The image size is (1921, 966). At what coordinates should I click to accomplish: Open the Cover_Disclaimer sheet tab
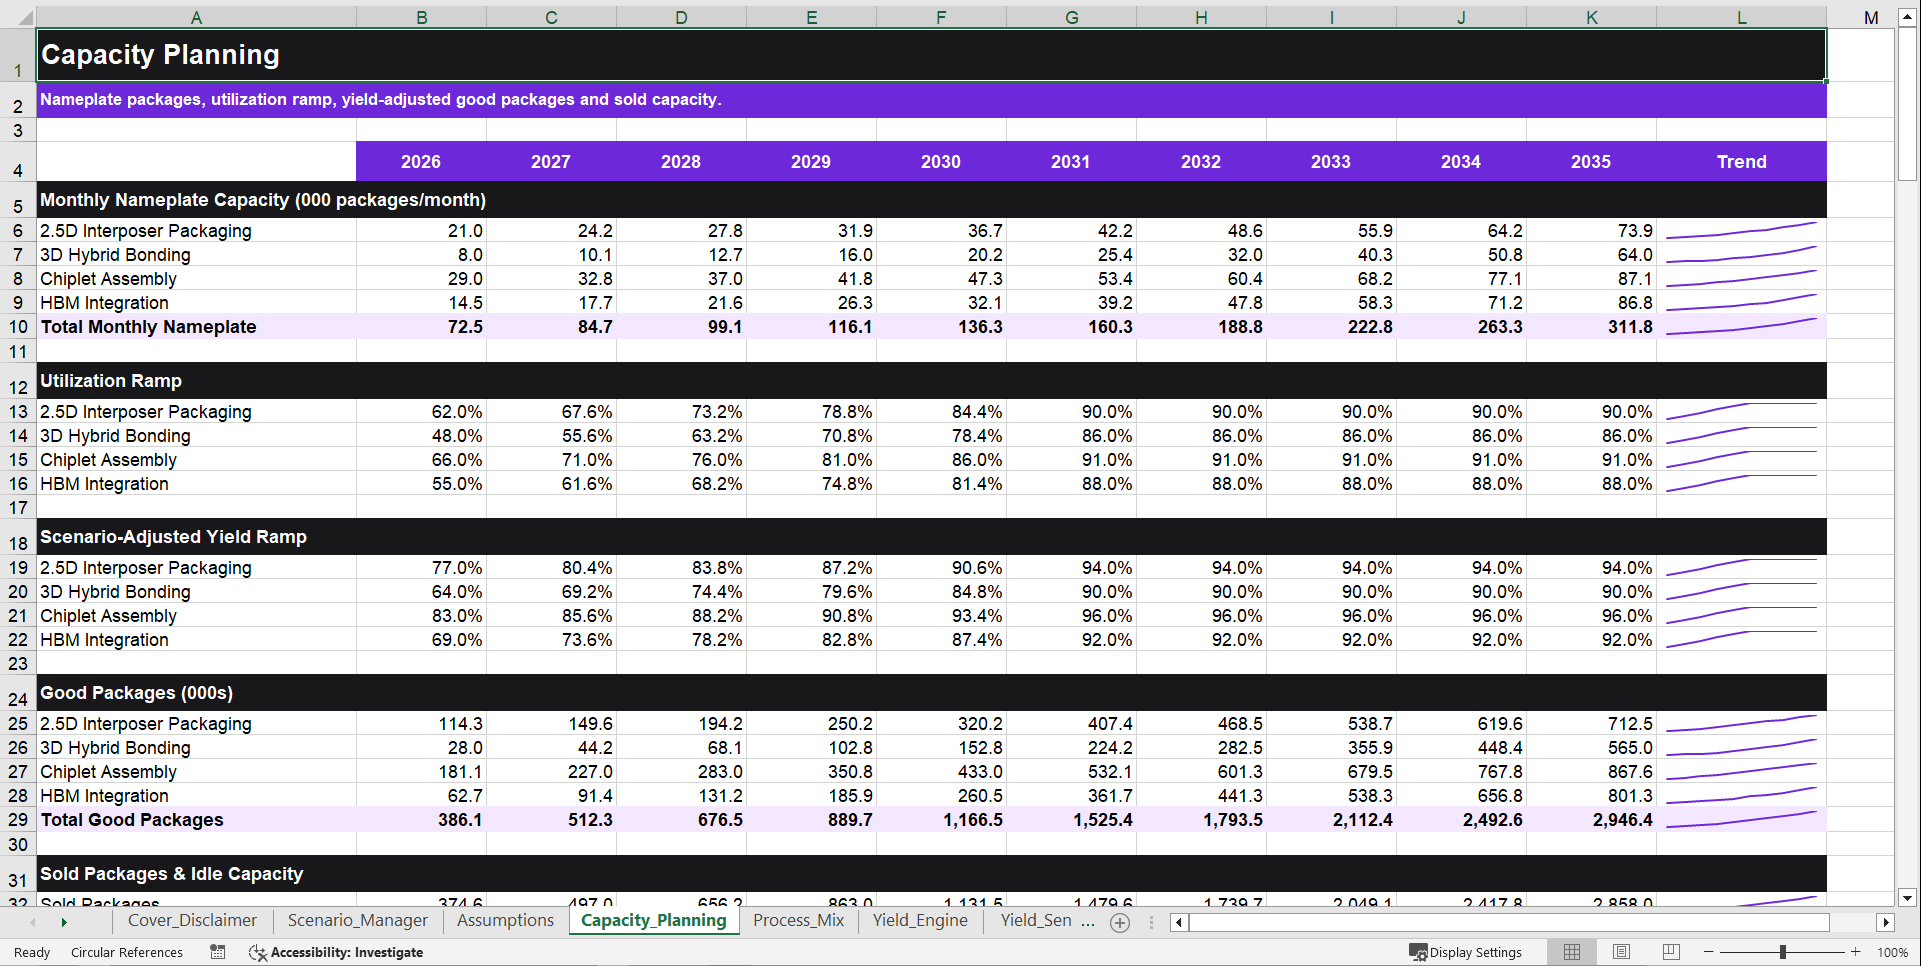(192, 921)
